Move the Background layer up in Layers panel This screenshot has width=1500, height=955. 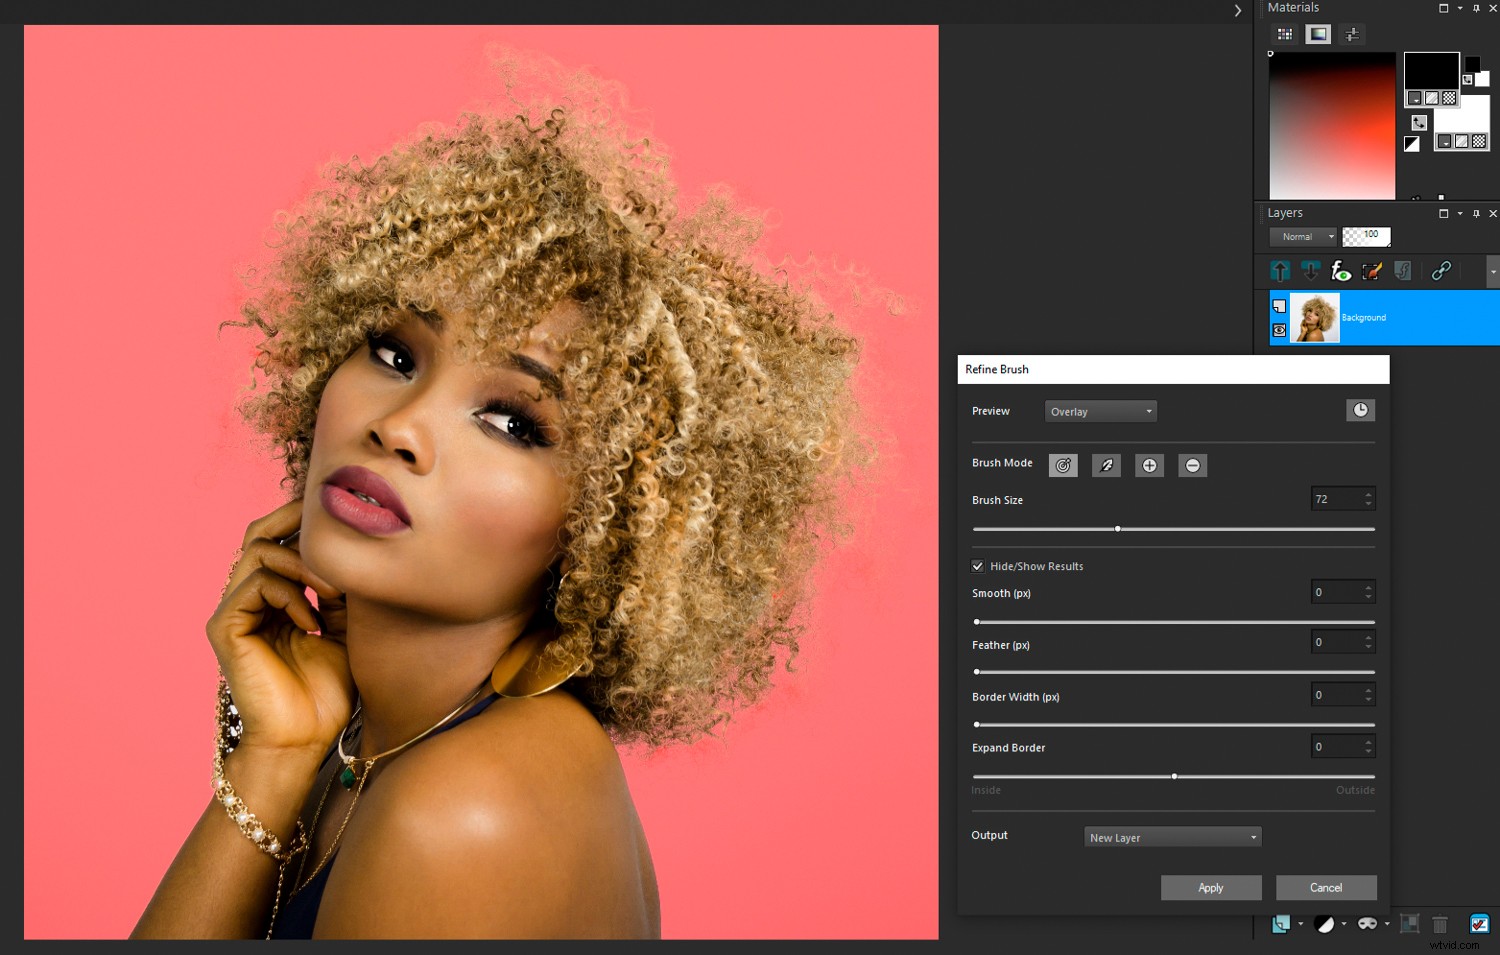1281,270
